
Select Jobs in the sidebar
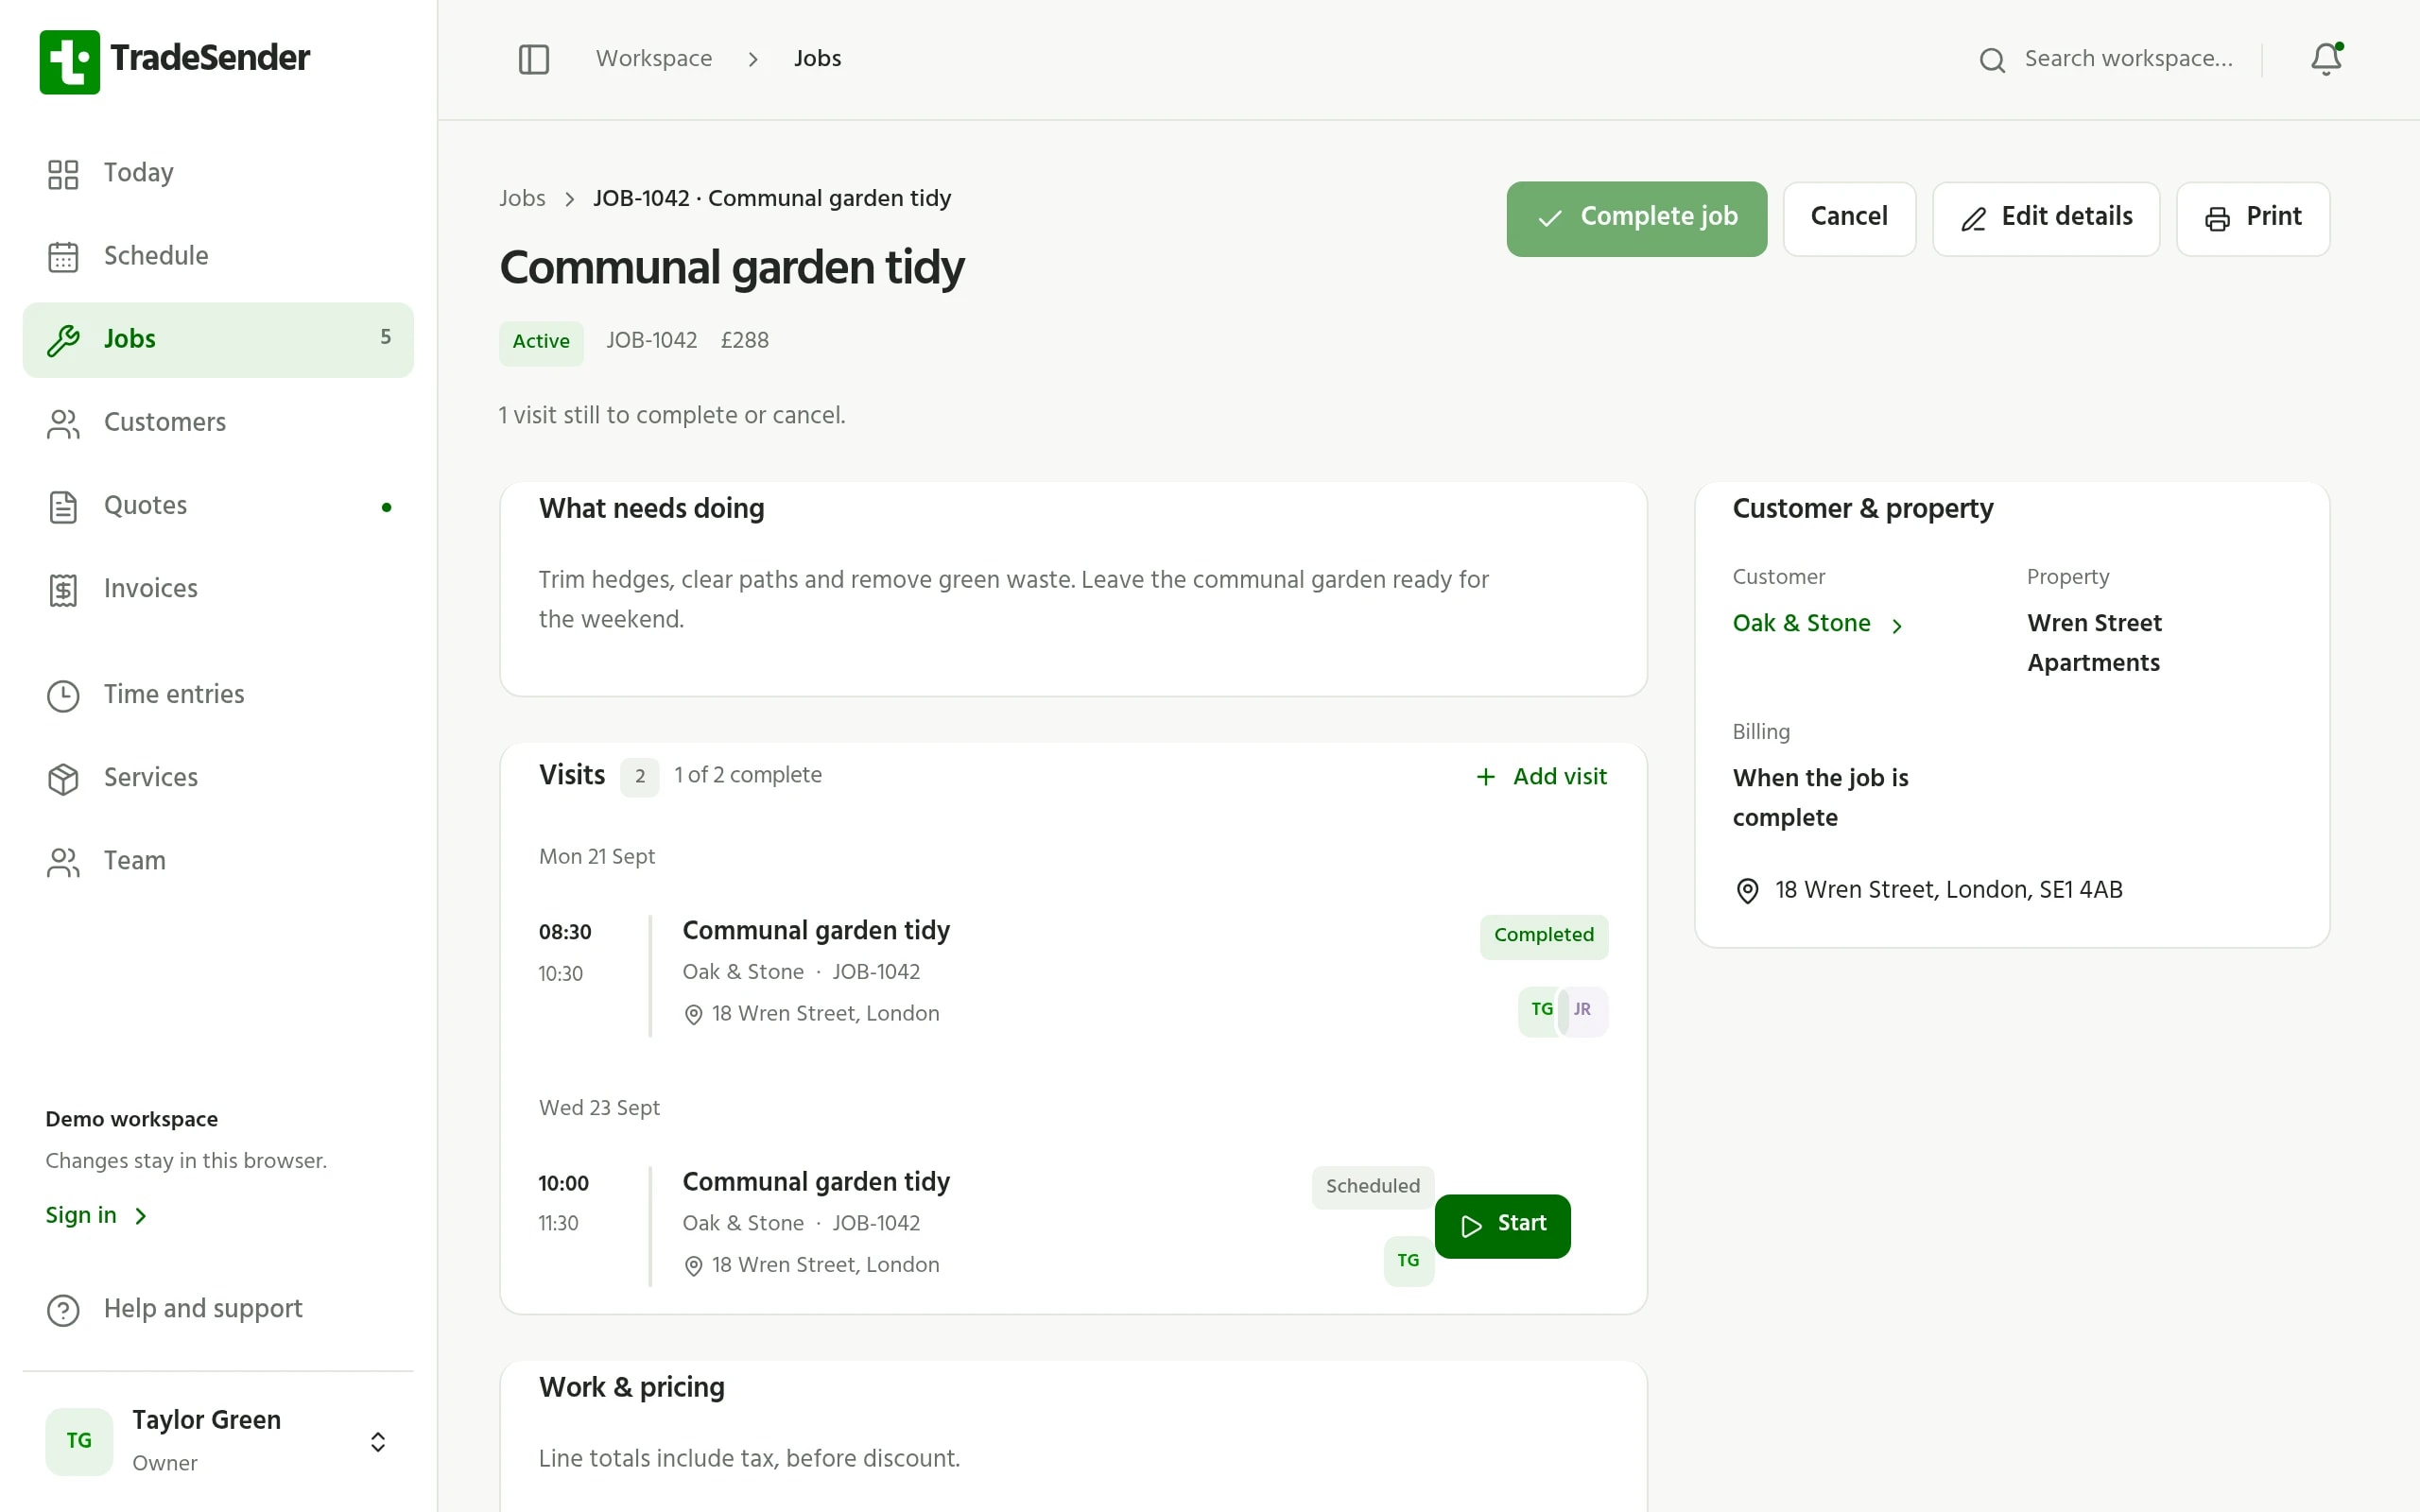218,340
